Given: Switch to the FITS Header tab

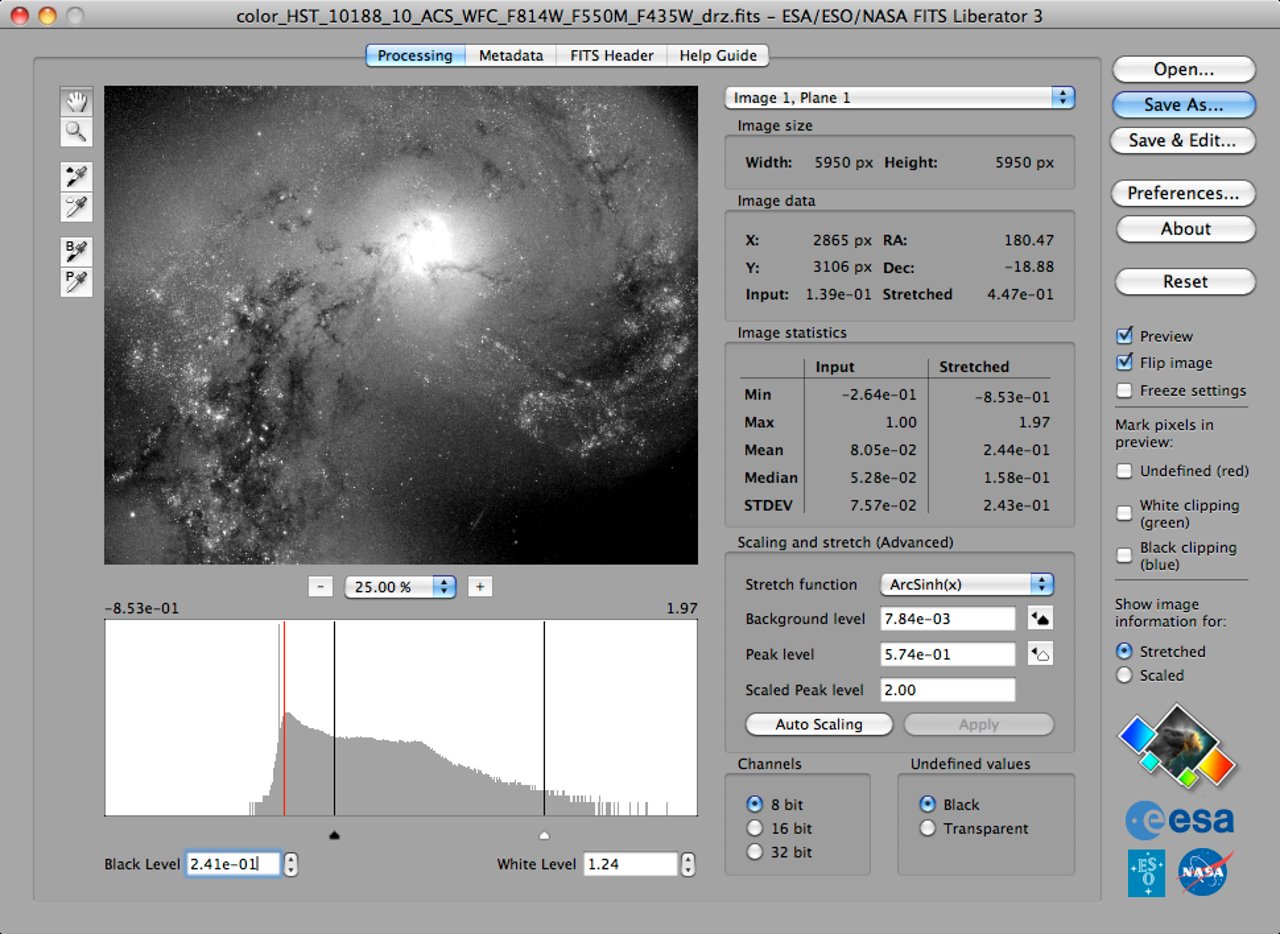Looking at the screenshot, I should (x=611, y=55).
